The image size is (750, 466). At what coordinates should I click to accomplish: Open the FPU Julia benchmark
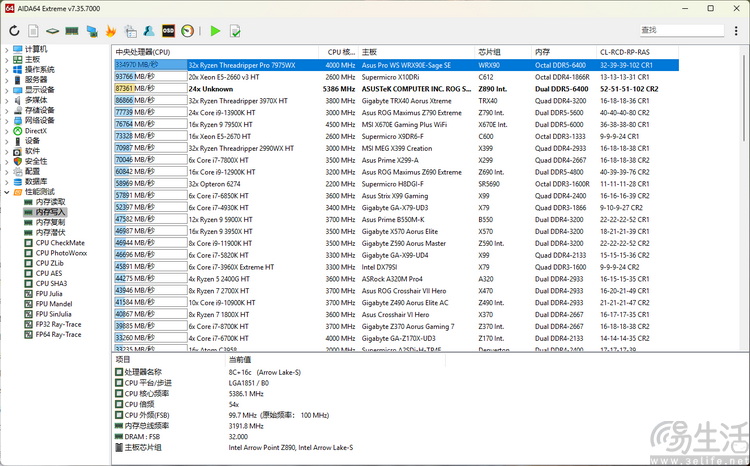pyautogui.click(x=49, y=294)
